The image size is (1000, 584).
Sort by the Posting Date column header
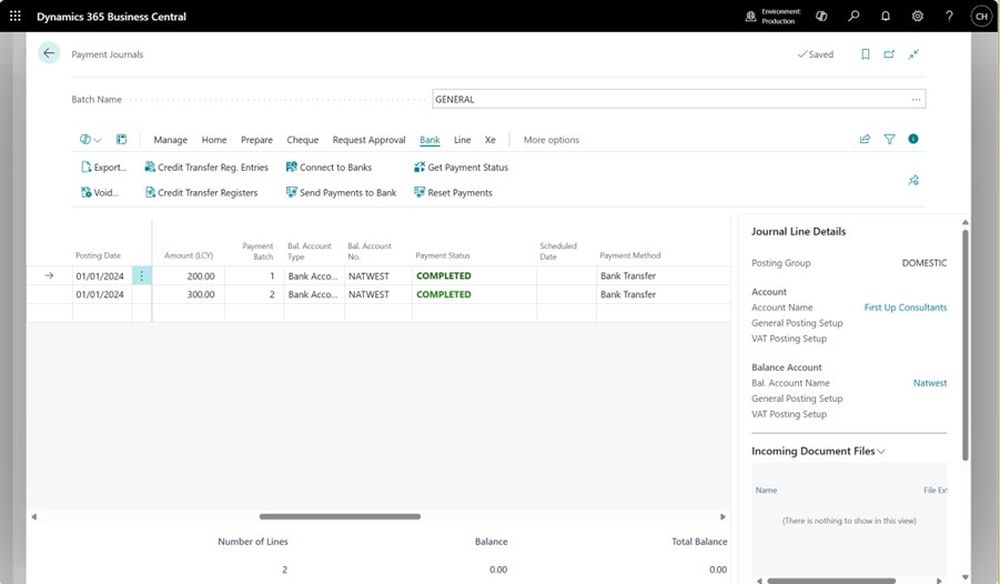coord(98,256)
